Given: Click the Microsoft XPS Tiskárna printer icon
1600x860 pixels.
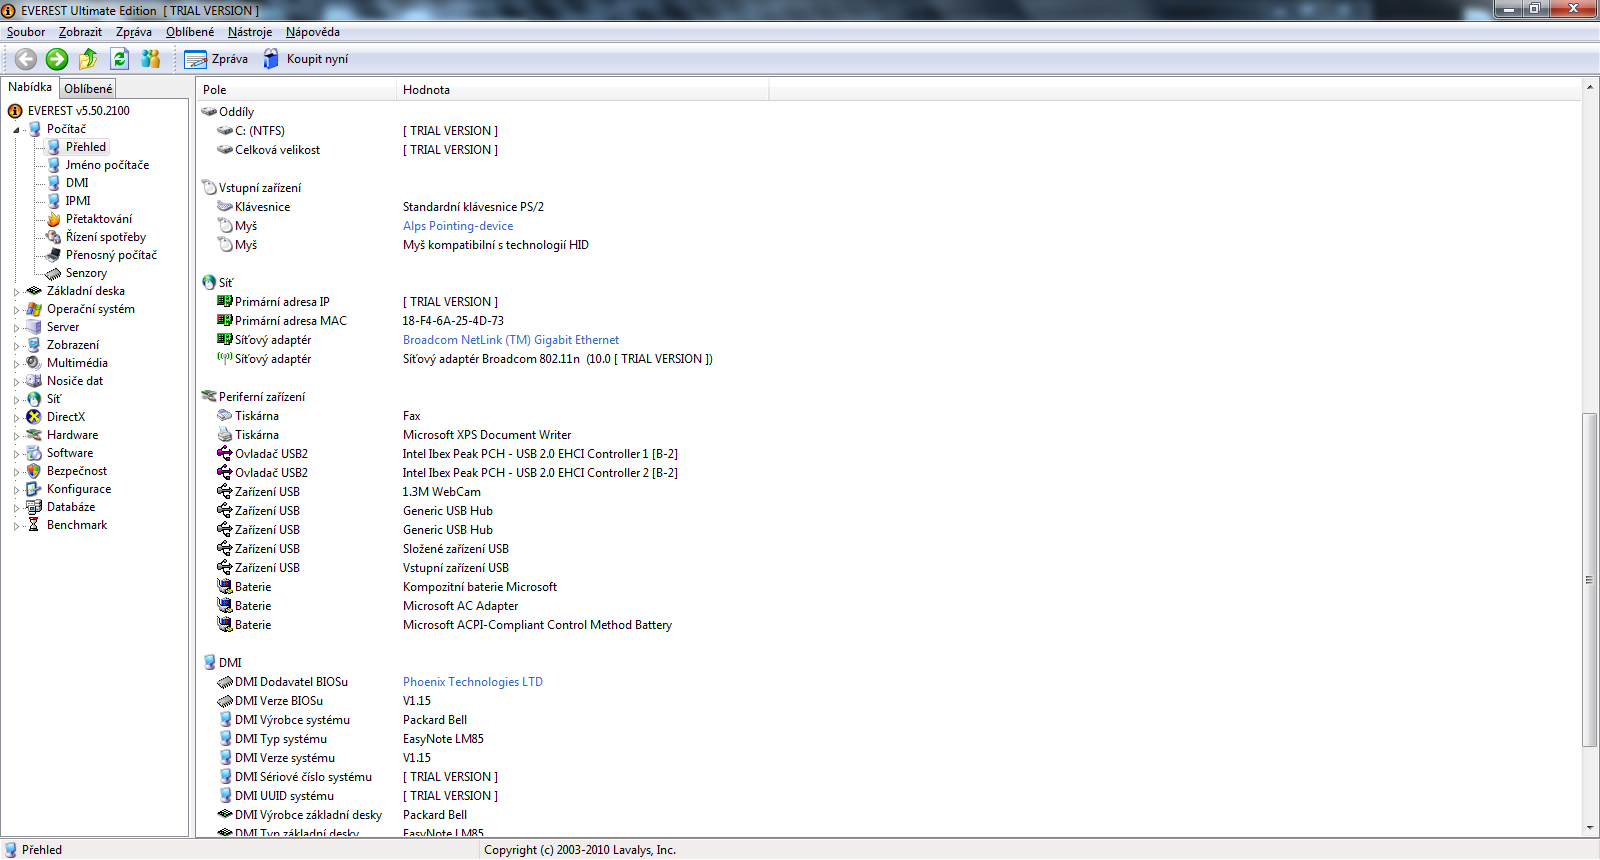Looking at the screenshot, I should pyautogui.click(x=225, y=435).
